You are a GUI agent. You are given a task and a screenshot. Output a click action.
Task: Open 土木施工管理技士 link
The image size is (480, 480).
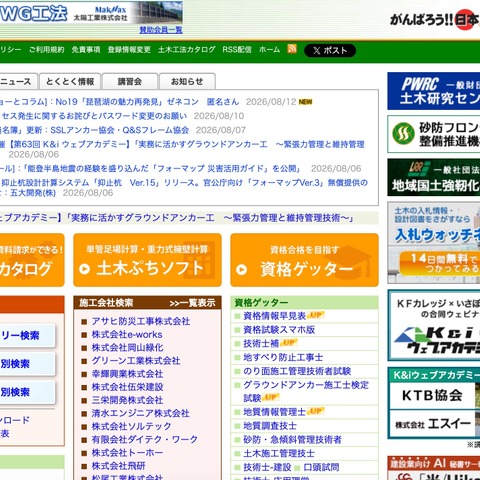click(279, 453)
